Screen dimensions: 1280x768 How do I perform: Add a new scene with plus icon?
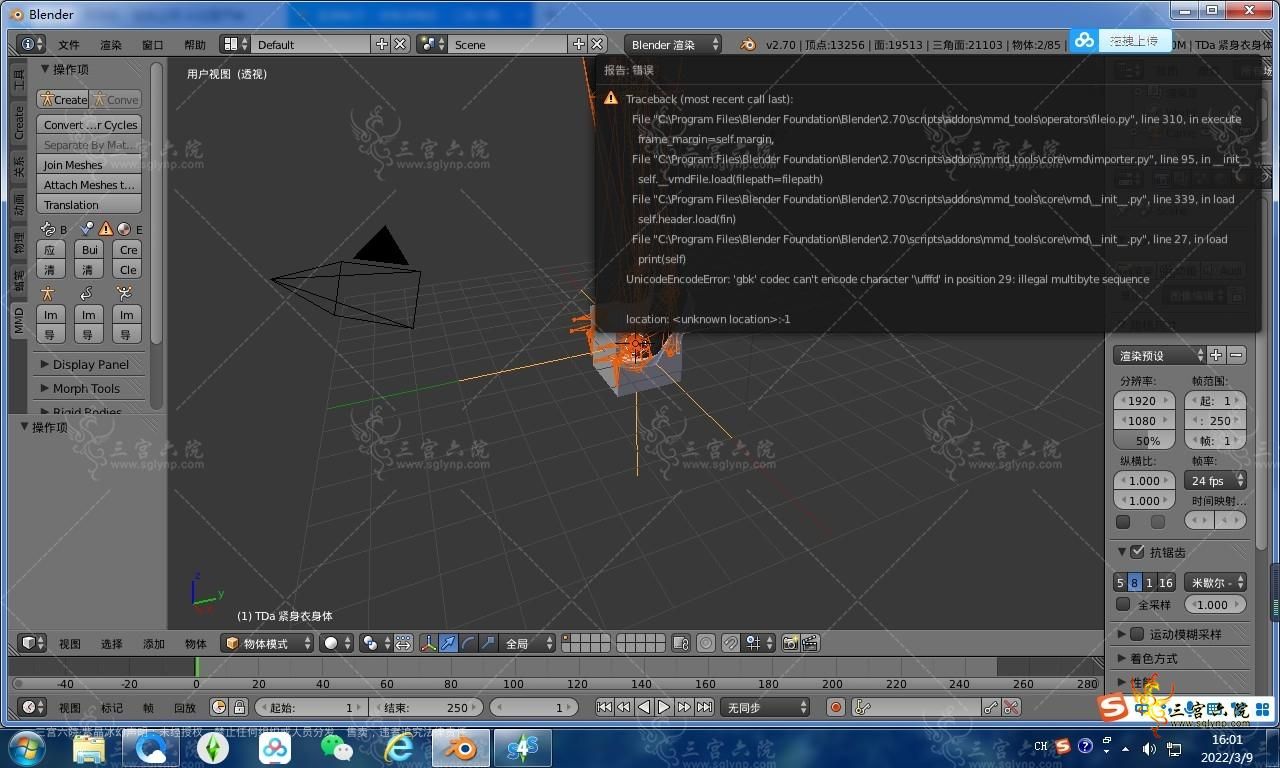[578, 44]
